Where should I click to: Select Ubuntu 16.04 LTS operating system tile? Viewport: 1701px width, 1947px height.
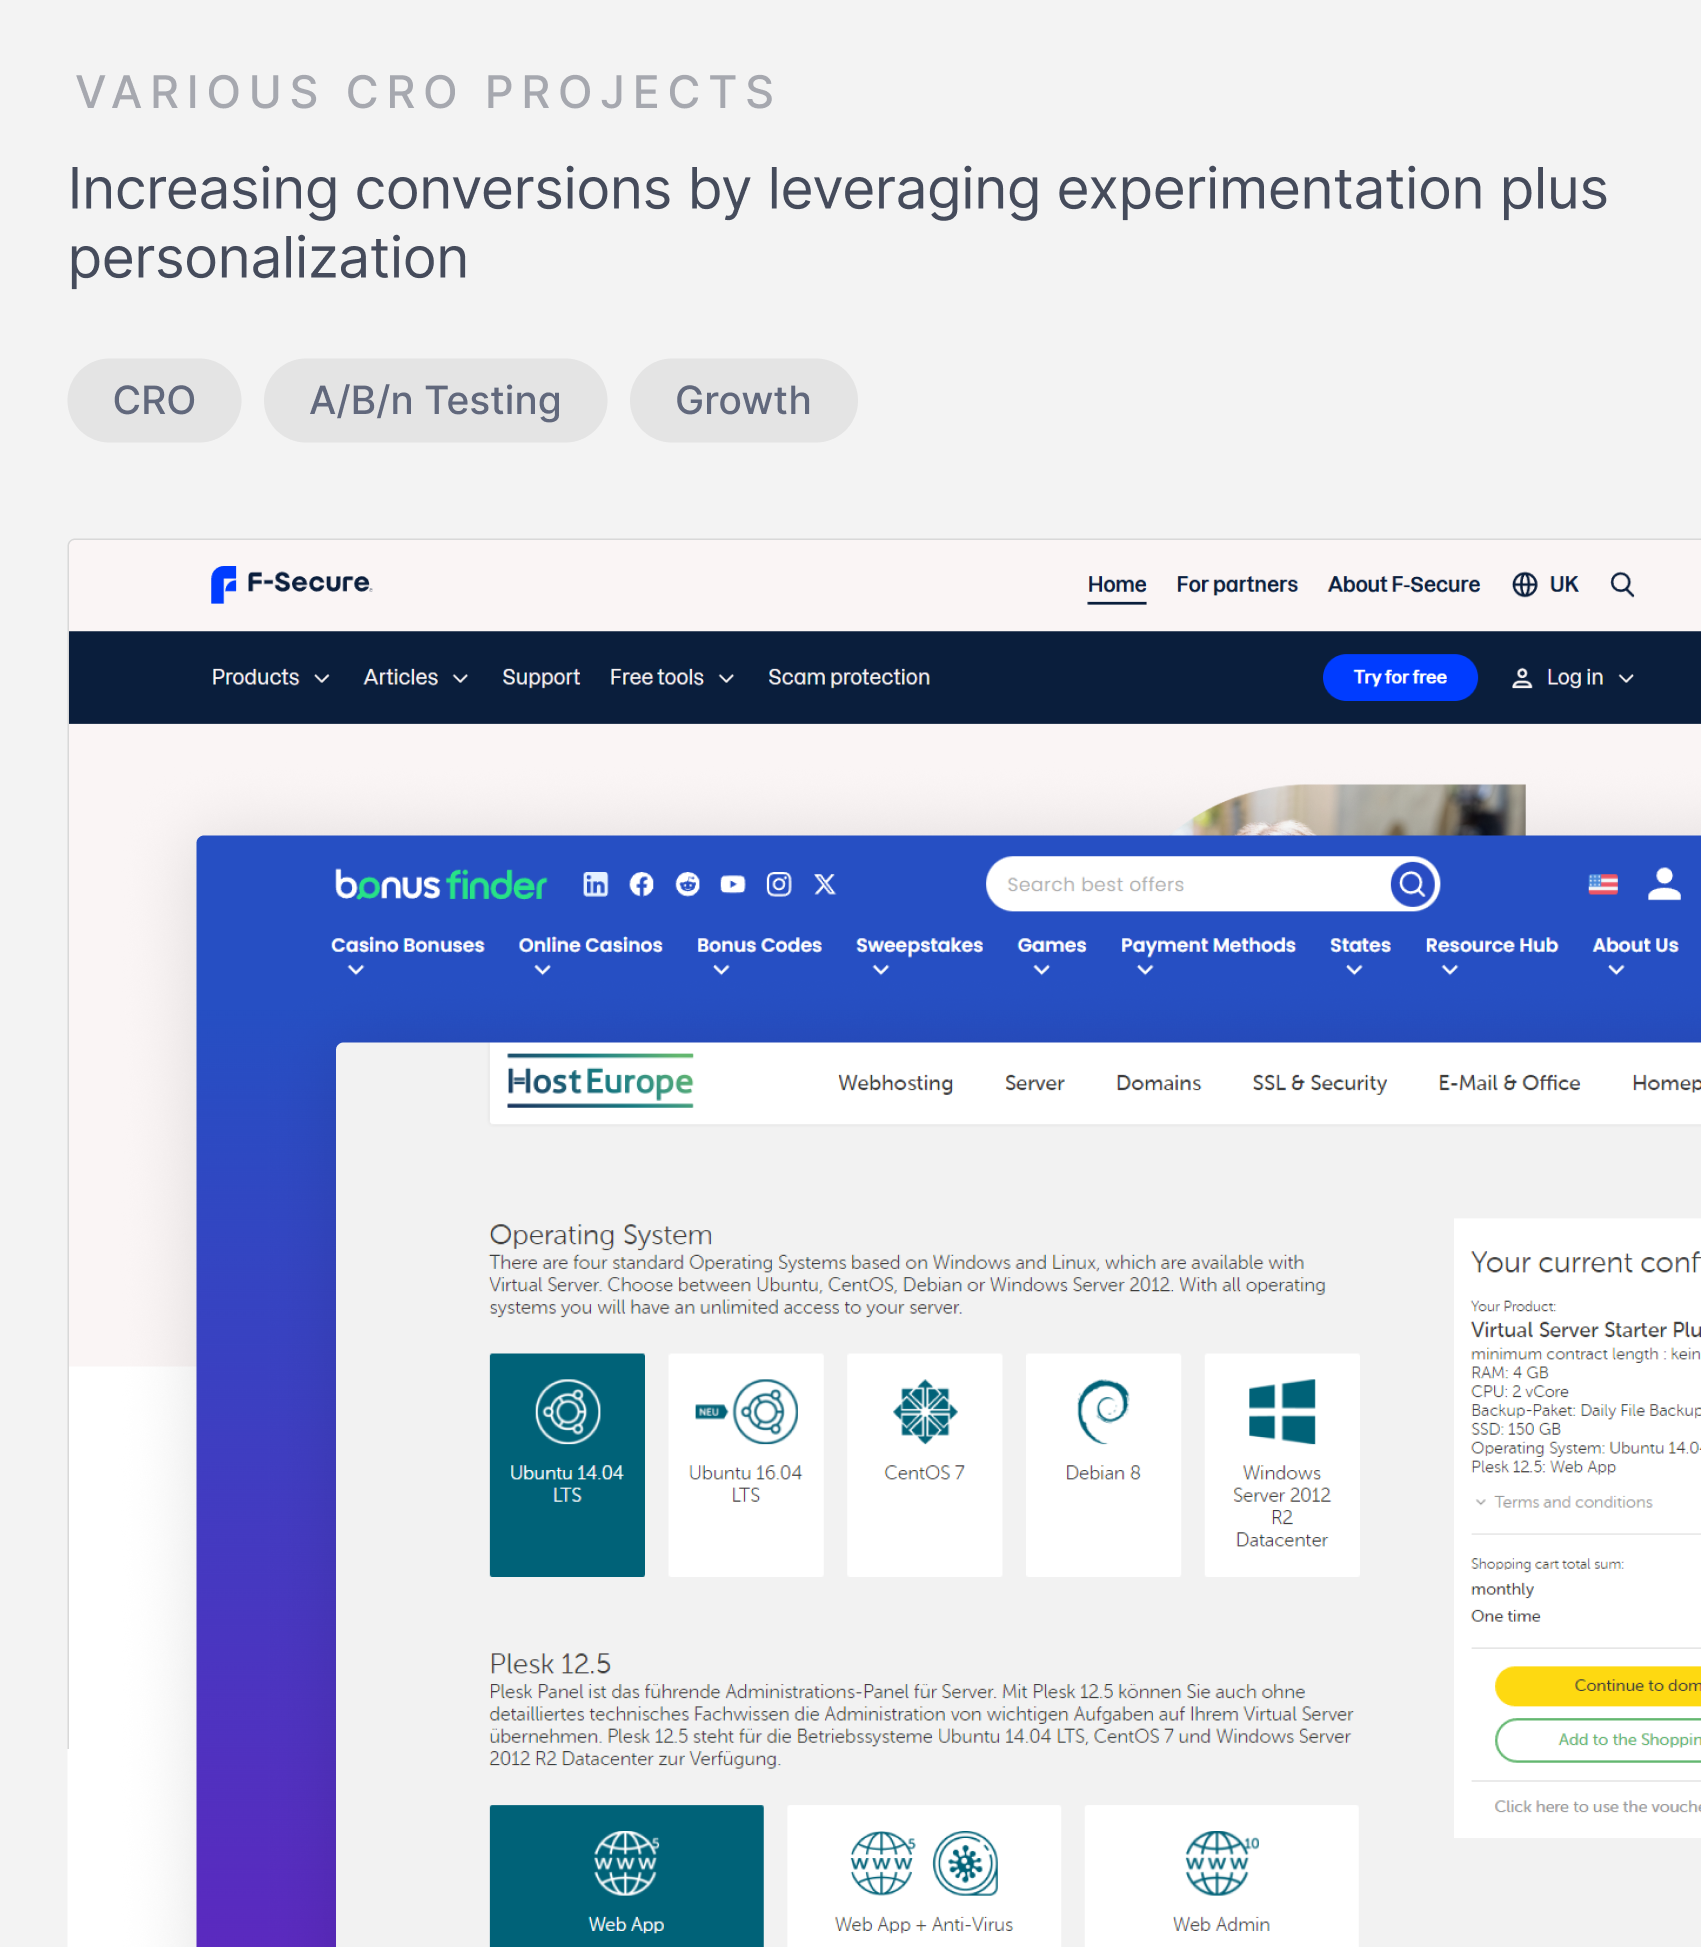[x=746, y=1465]
